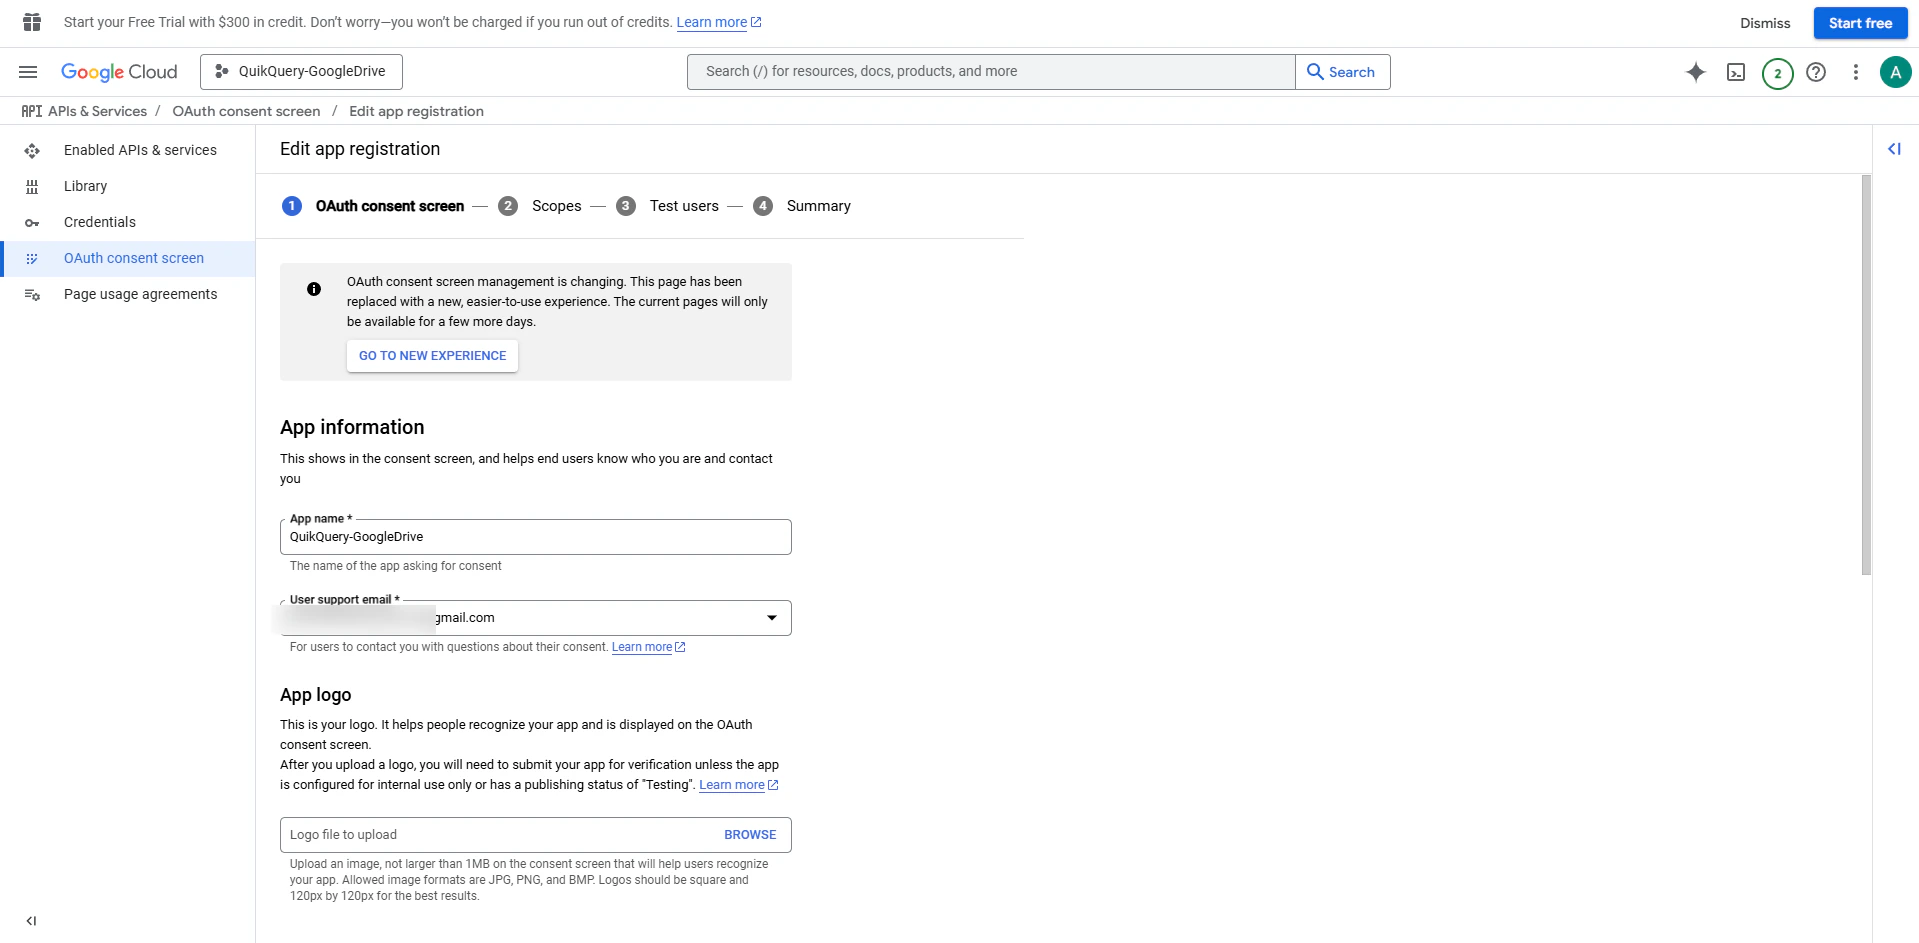This screenshot has height=943, width=1919.
Task: Open Page usage agreements
Action: pyautogui.click(x=141, y=294)
